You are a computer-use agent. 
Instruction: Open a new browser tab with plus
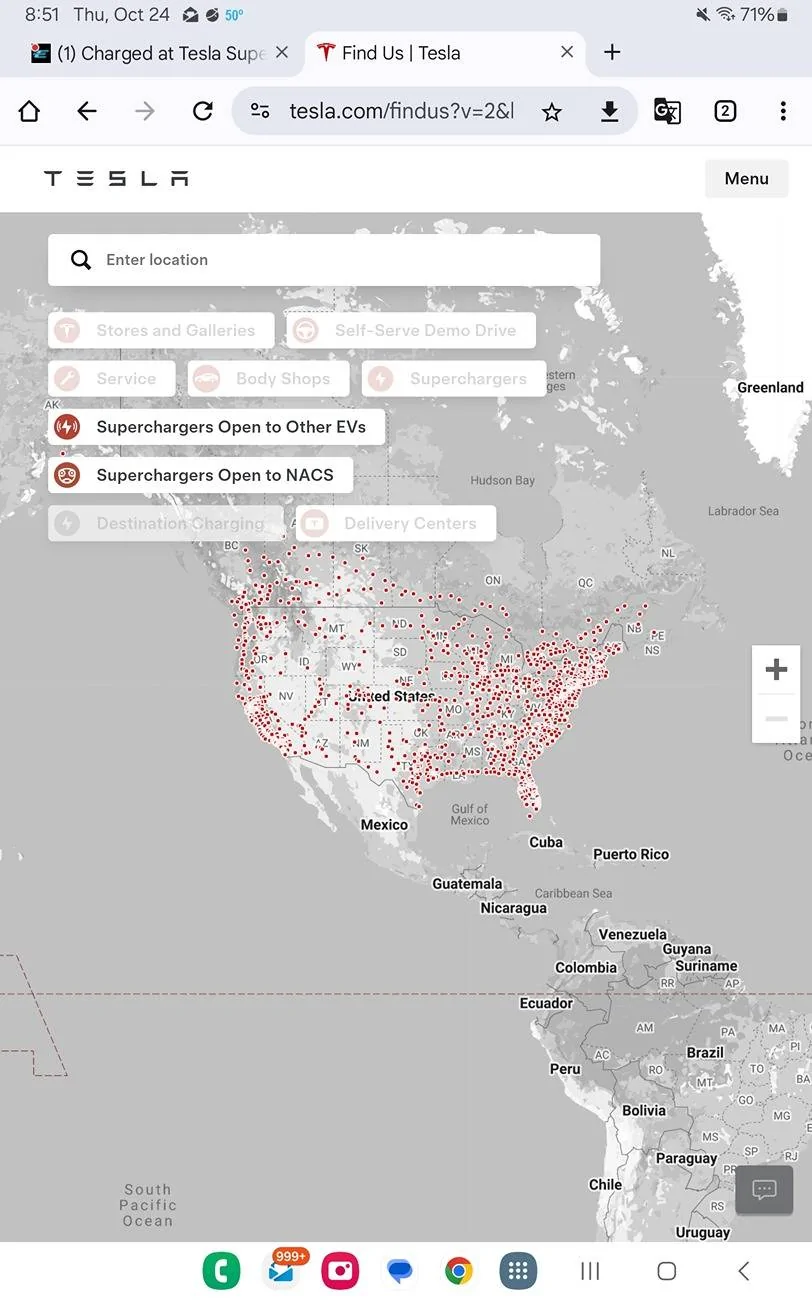coord(613,52)
